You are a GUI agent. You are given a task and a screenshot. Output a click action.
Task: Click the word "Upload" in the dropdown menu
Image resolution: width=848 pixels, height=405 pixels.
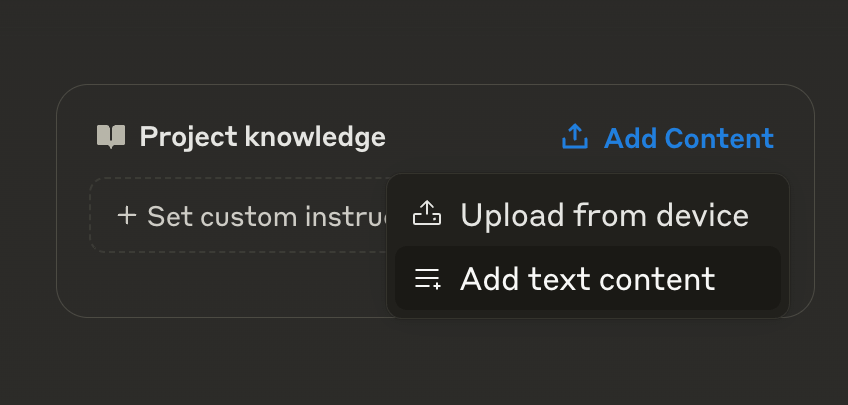512,215
